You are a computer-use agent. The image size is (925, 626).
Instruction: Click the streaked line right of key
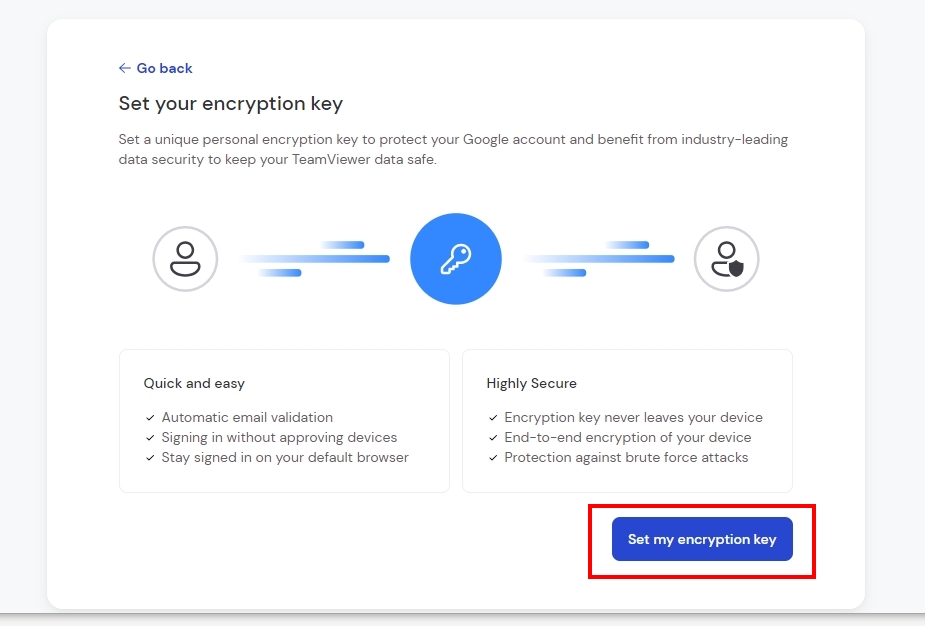[x=599, y=259]
